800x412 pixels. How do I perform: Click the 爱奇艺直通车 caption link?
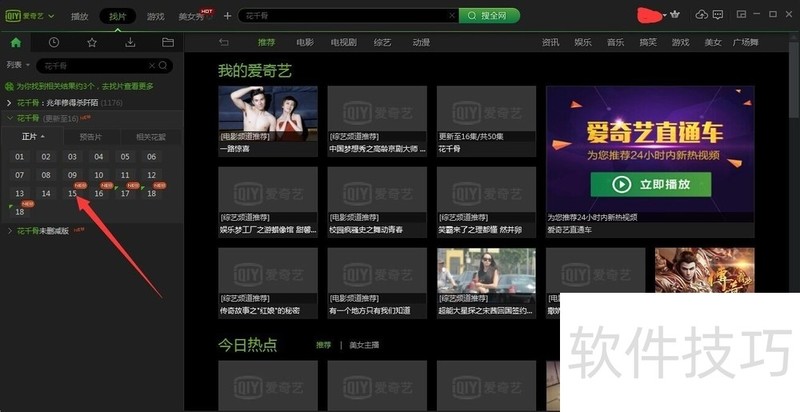[569, 230]
